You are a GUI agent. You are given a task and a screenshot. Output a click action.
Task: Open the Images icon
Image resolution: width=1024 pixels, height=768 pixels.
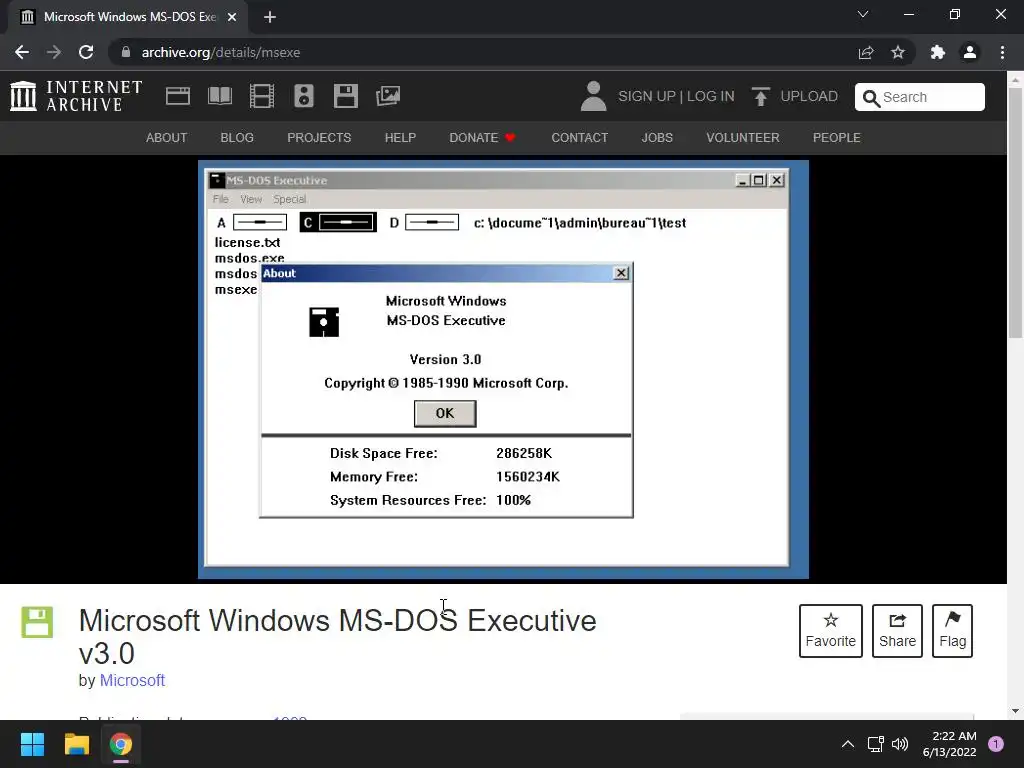[x=388, y=96]
